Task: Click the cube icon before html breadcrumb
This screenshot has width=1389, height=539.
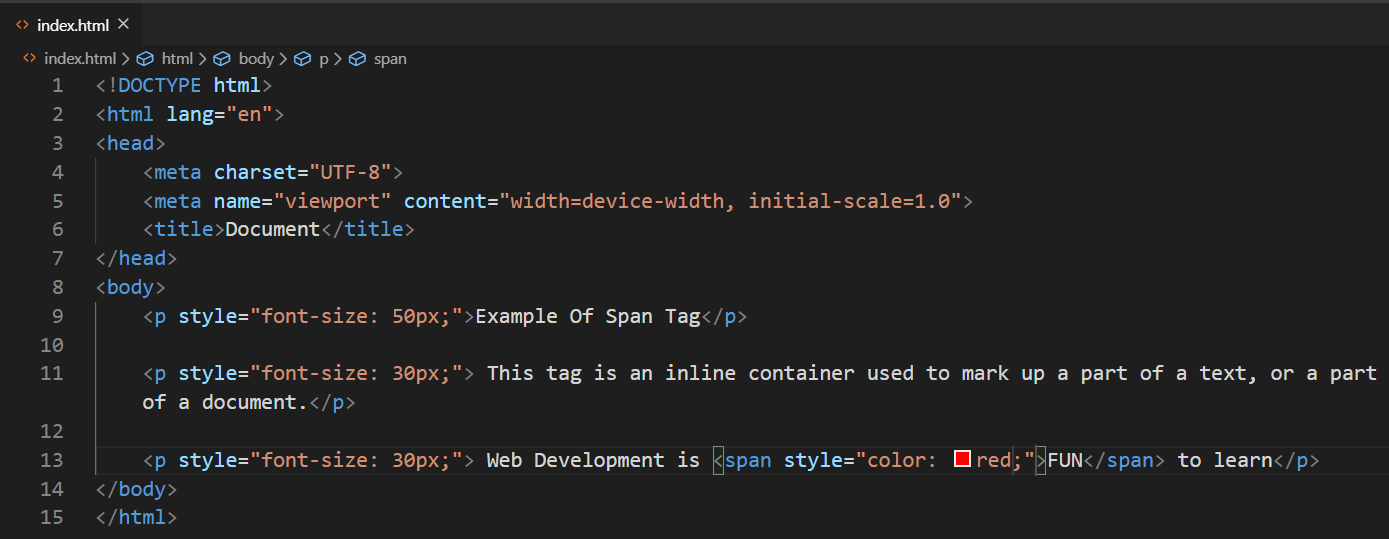Action: coord(145,59)
